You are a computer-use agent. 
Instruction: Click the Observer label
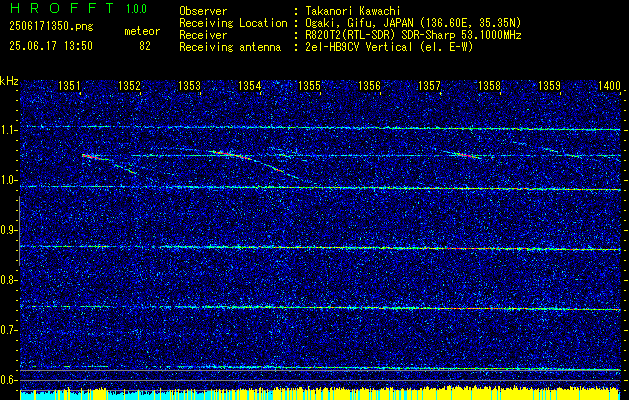(x=203, y=11)
